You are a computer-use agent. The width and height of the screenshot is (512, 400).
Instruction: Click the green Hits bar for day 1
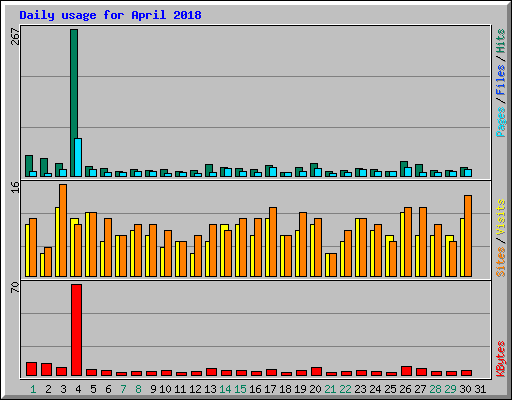[x=29, y=166]
